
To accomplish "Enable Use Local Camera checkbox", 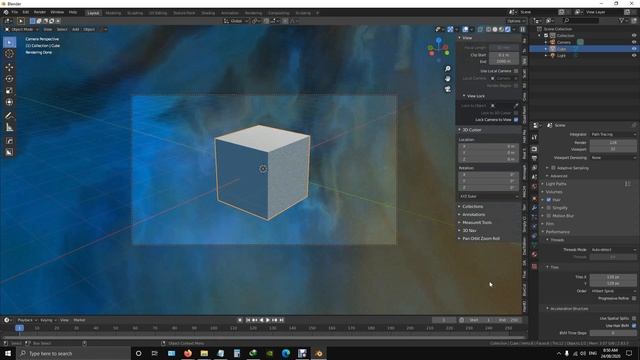I will coord(516,71).
